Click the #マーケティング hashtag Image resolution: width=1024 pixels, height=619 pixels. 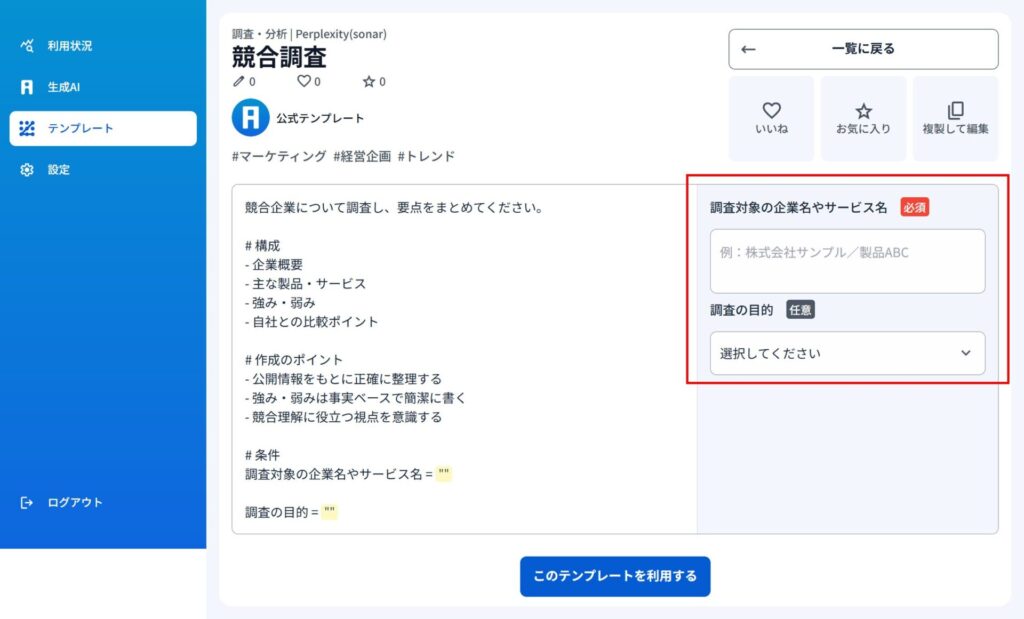tap(279, 156)
